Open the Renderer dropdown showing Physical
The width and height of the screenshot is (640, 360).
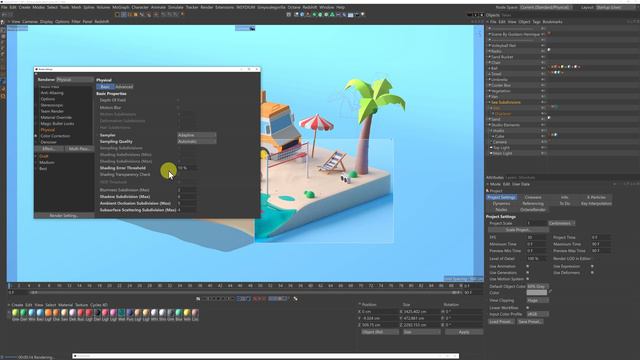point(75,80)
